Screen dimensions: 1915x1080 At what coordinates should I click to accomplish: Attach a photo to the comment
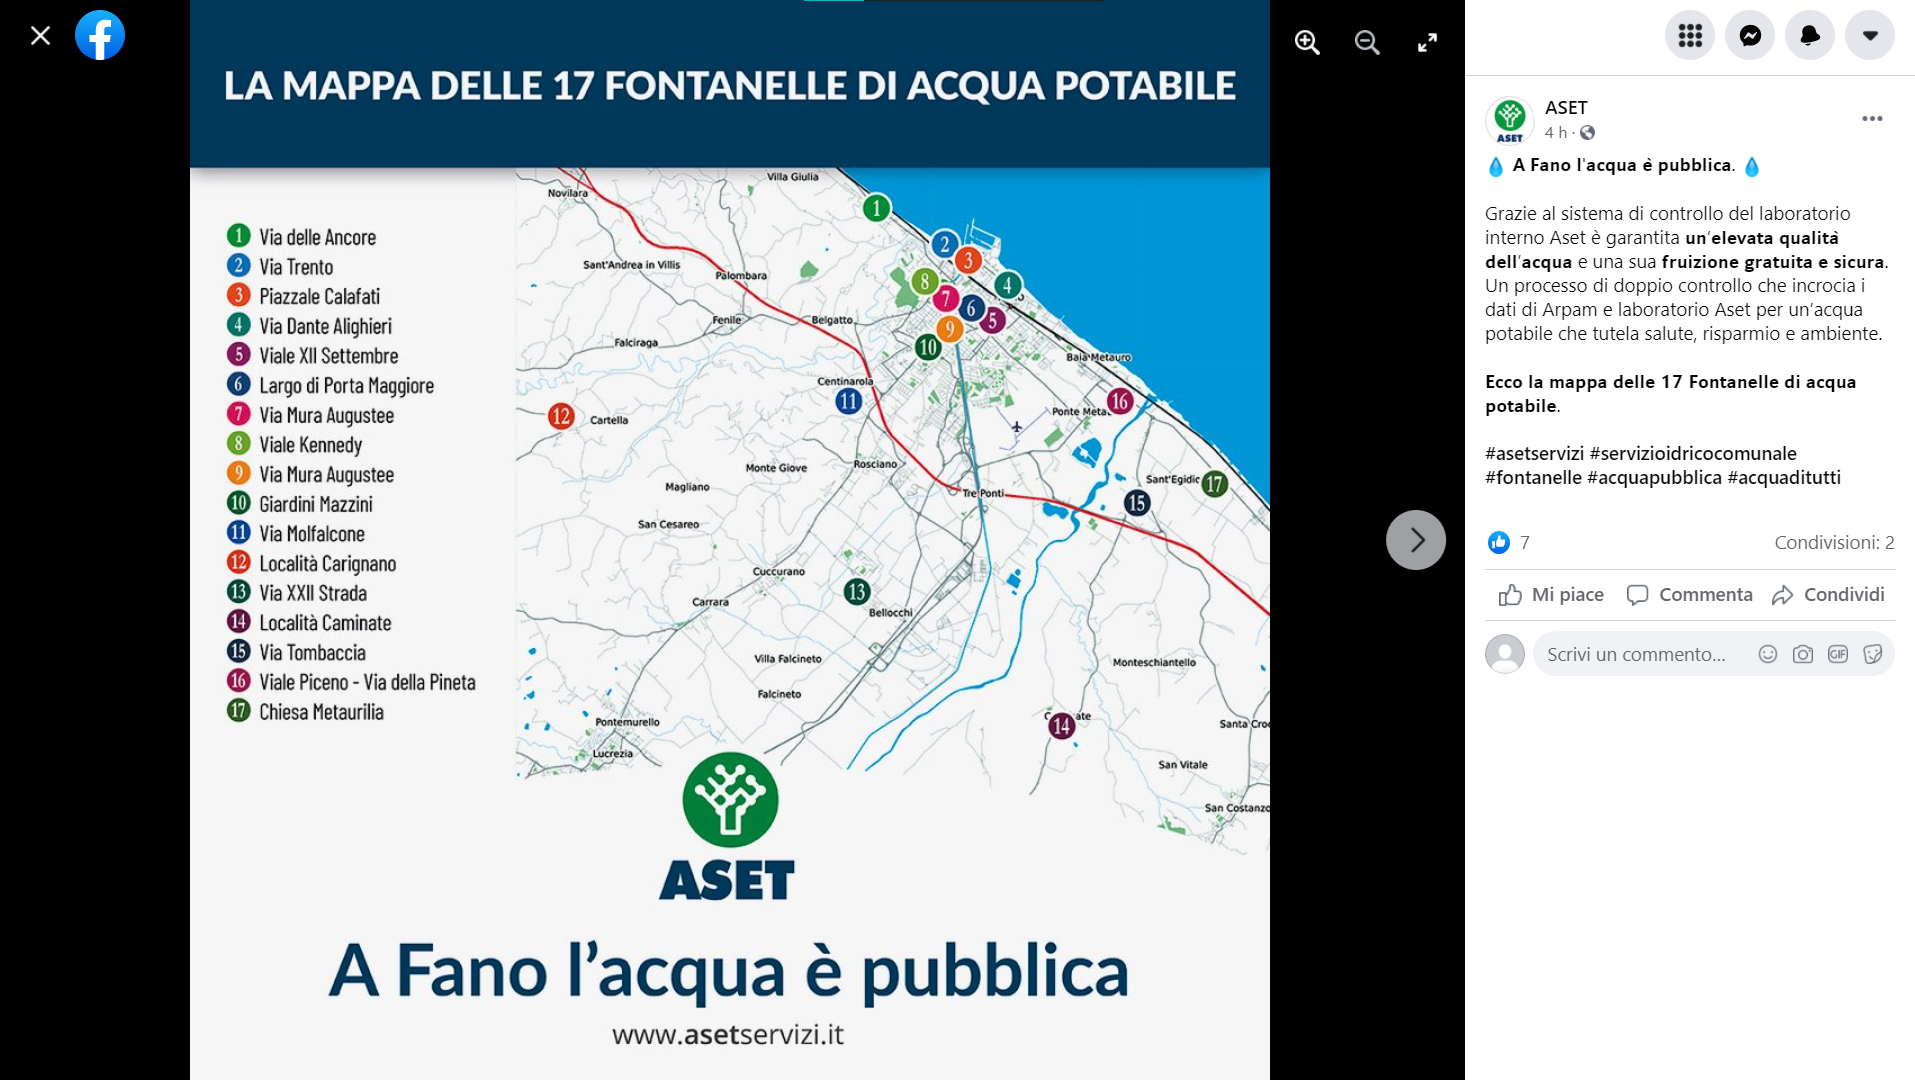[x=1803, y=654]
